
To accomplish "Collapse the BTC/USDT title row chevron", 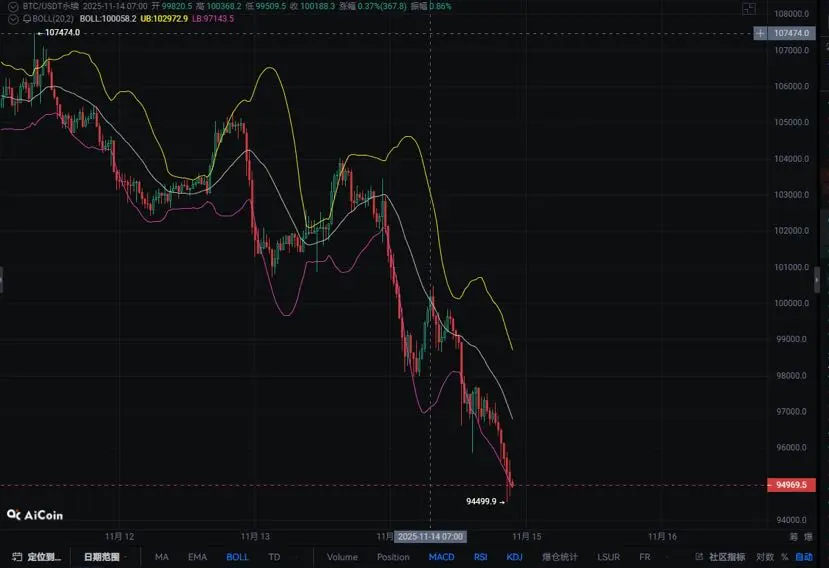I will pos(13,7).
